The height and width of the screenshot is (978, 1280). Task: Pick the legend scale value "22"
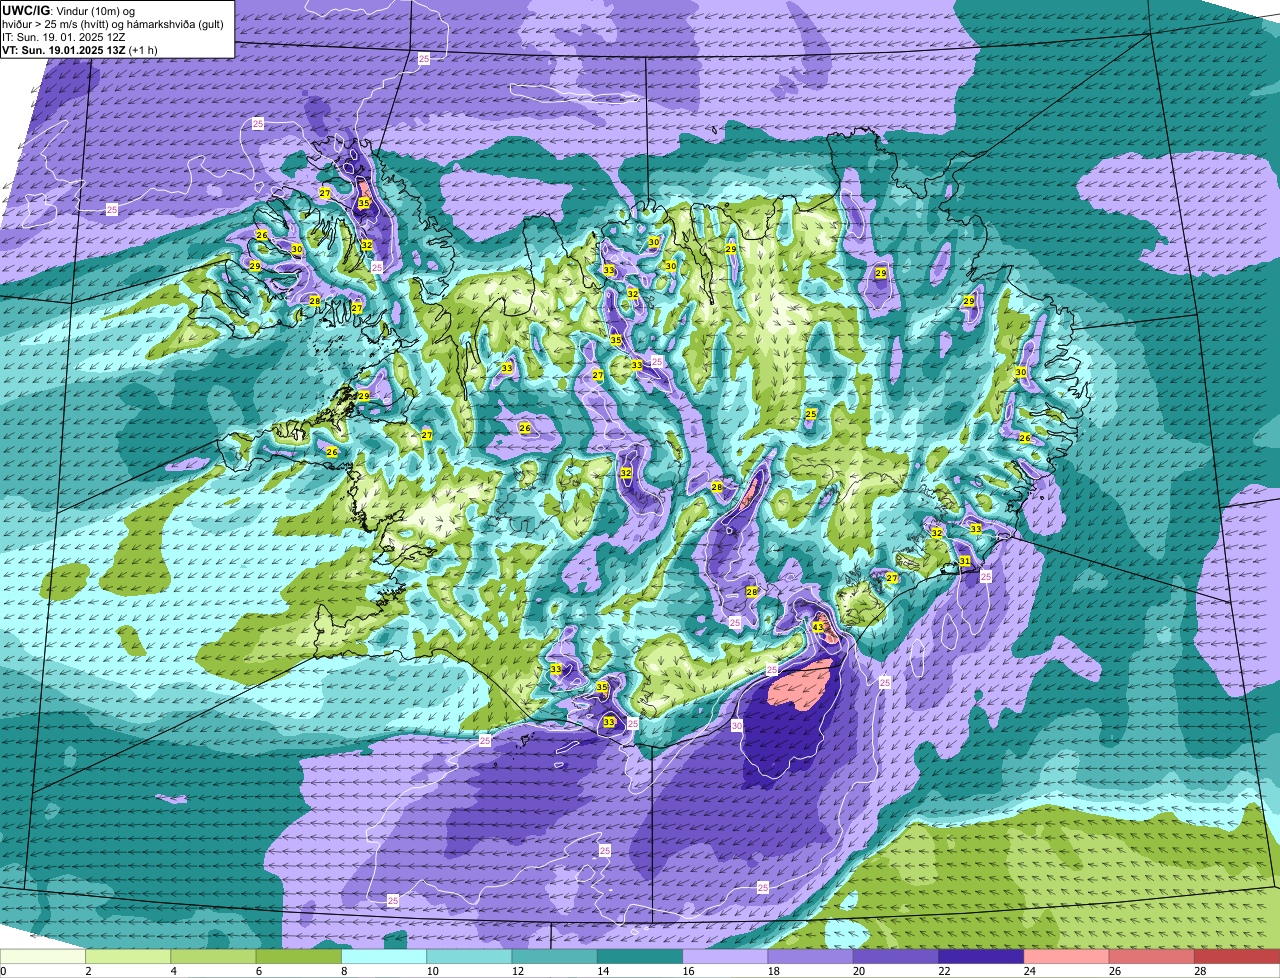coord(943,971)
